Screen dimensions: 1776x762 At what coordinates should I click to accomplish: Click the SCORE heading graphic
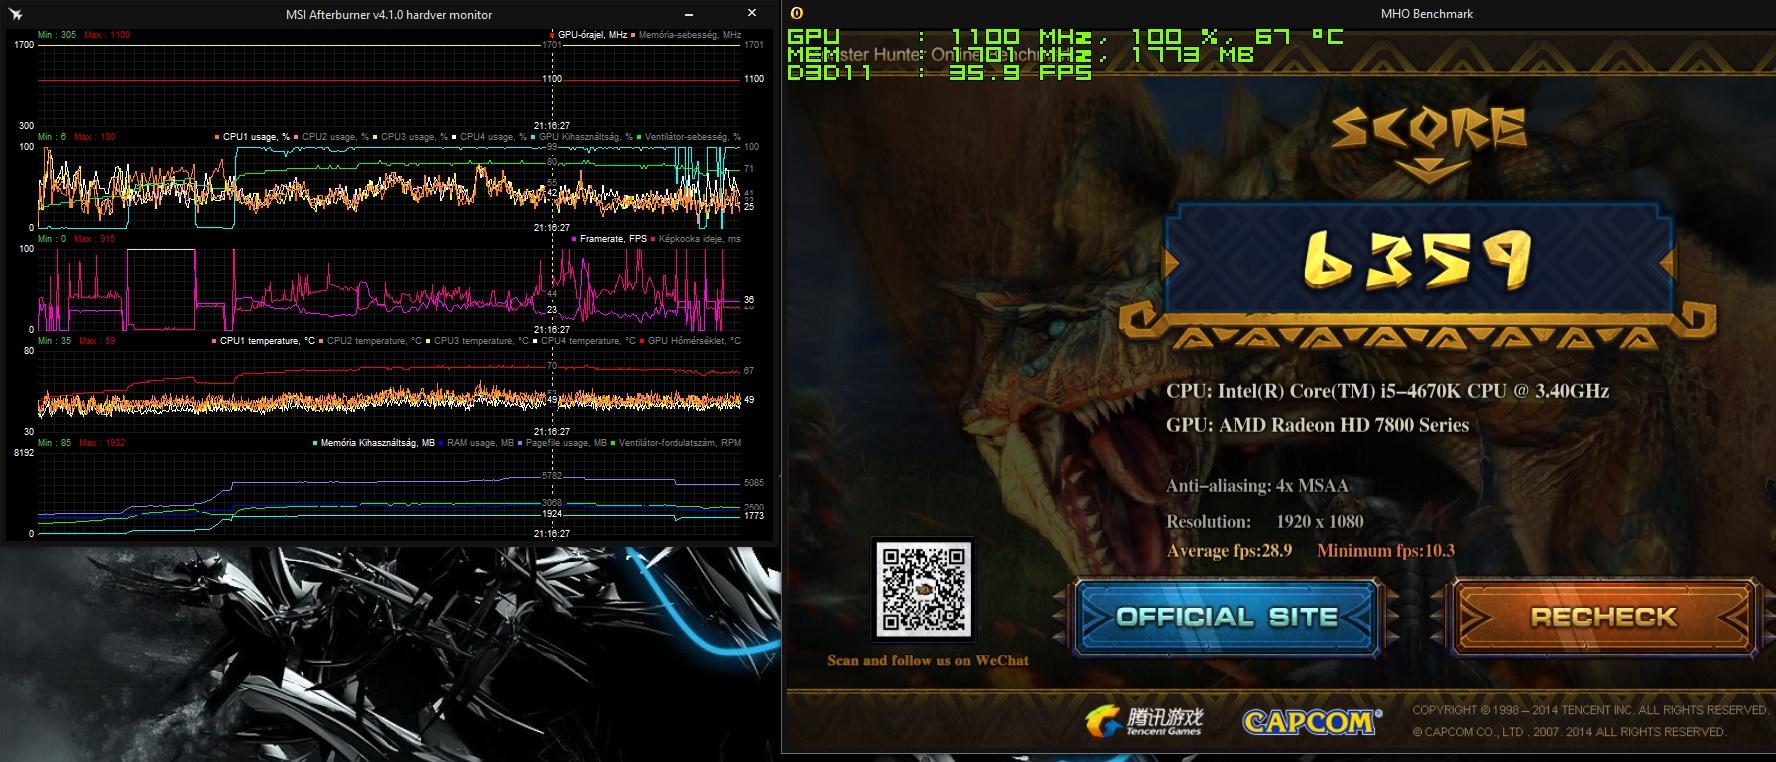click(x=1428, y=131)
